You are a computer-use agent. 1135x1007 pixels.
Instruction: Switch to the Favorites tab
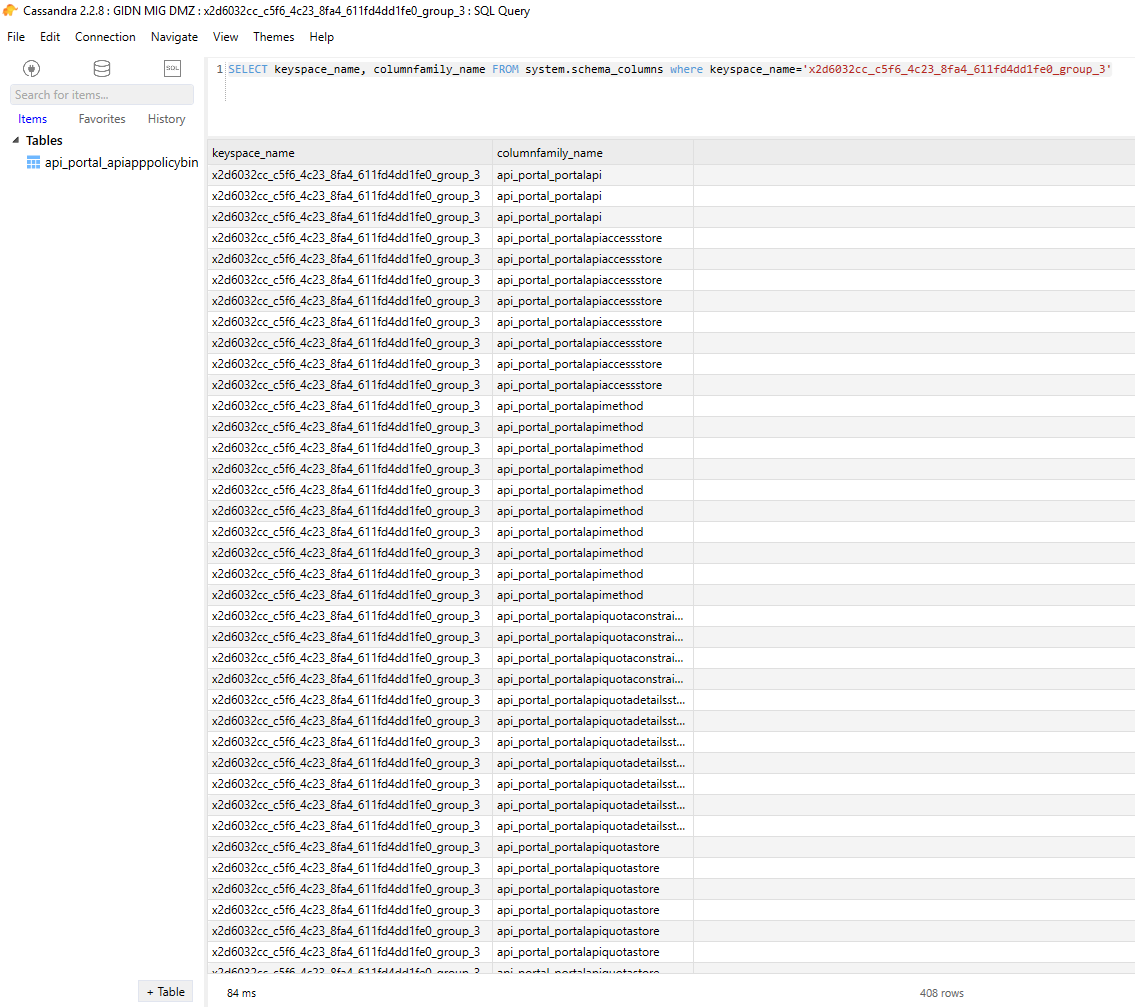pyautogui.click(x=102, y=119)
